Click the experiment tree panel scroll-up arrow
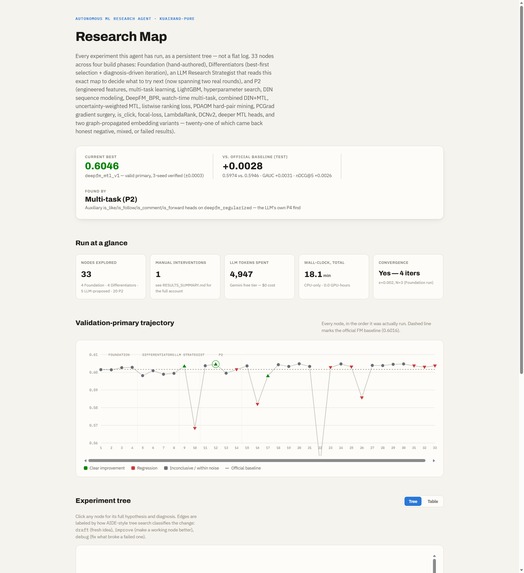 click(x=434, y=556)
